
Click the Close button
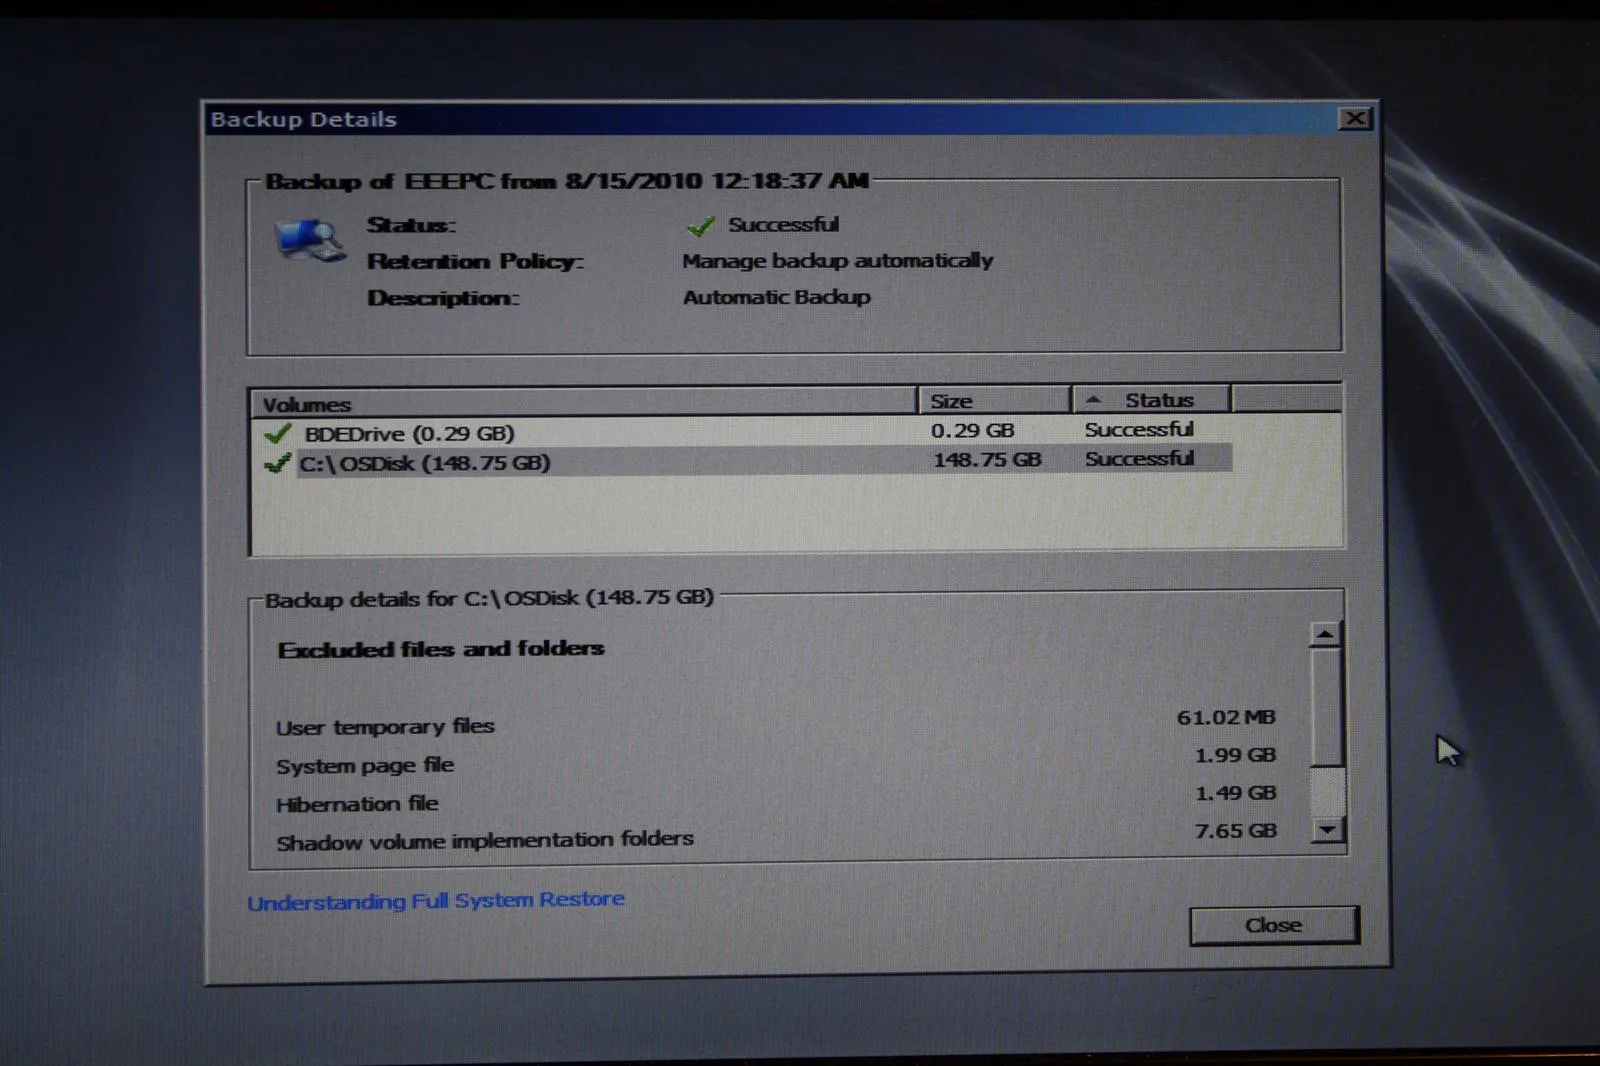(x=1274, y=925)
